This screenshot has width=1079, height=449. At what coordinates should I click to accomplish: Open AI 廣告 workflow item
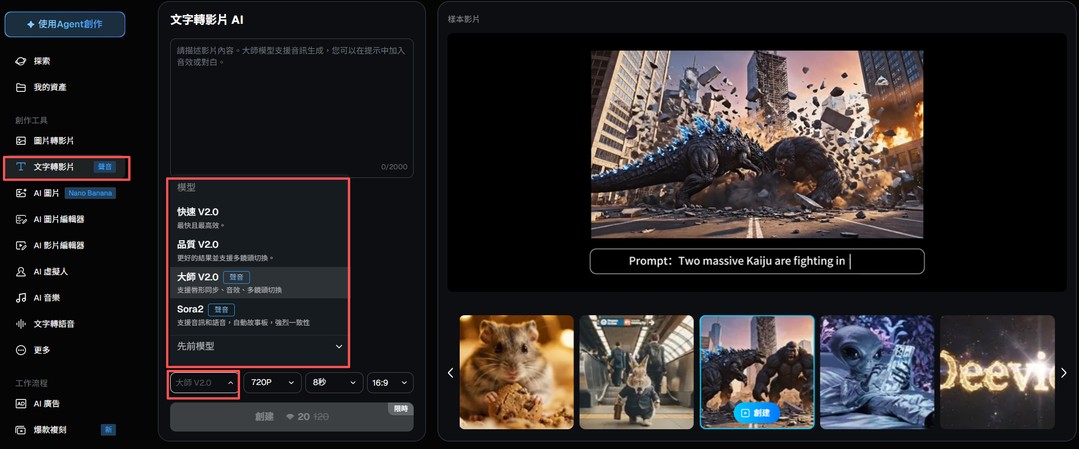click(47, 404)
